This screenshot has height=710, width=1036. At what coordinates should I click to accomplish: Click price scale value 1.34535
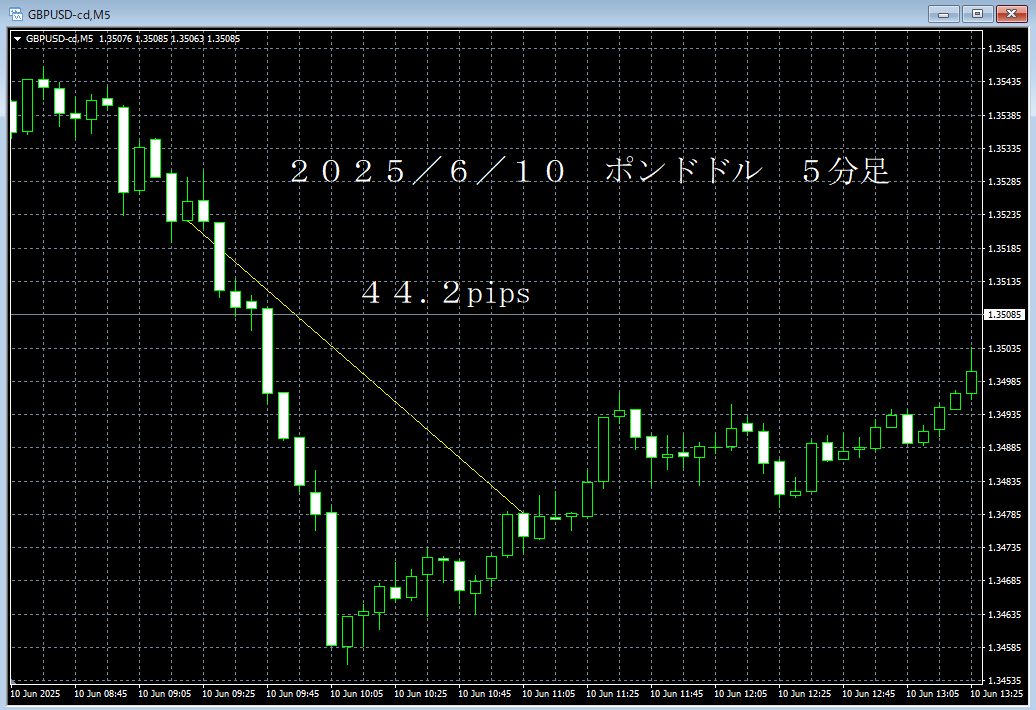point(1004,681)
